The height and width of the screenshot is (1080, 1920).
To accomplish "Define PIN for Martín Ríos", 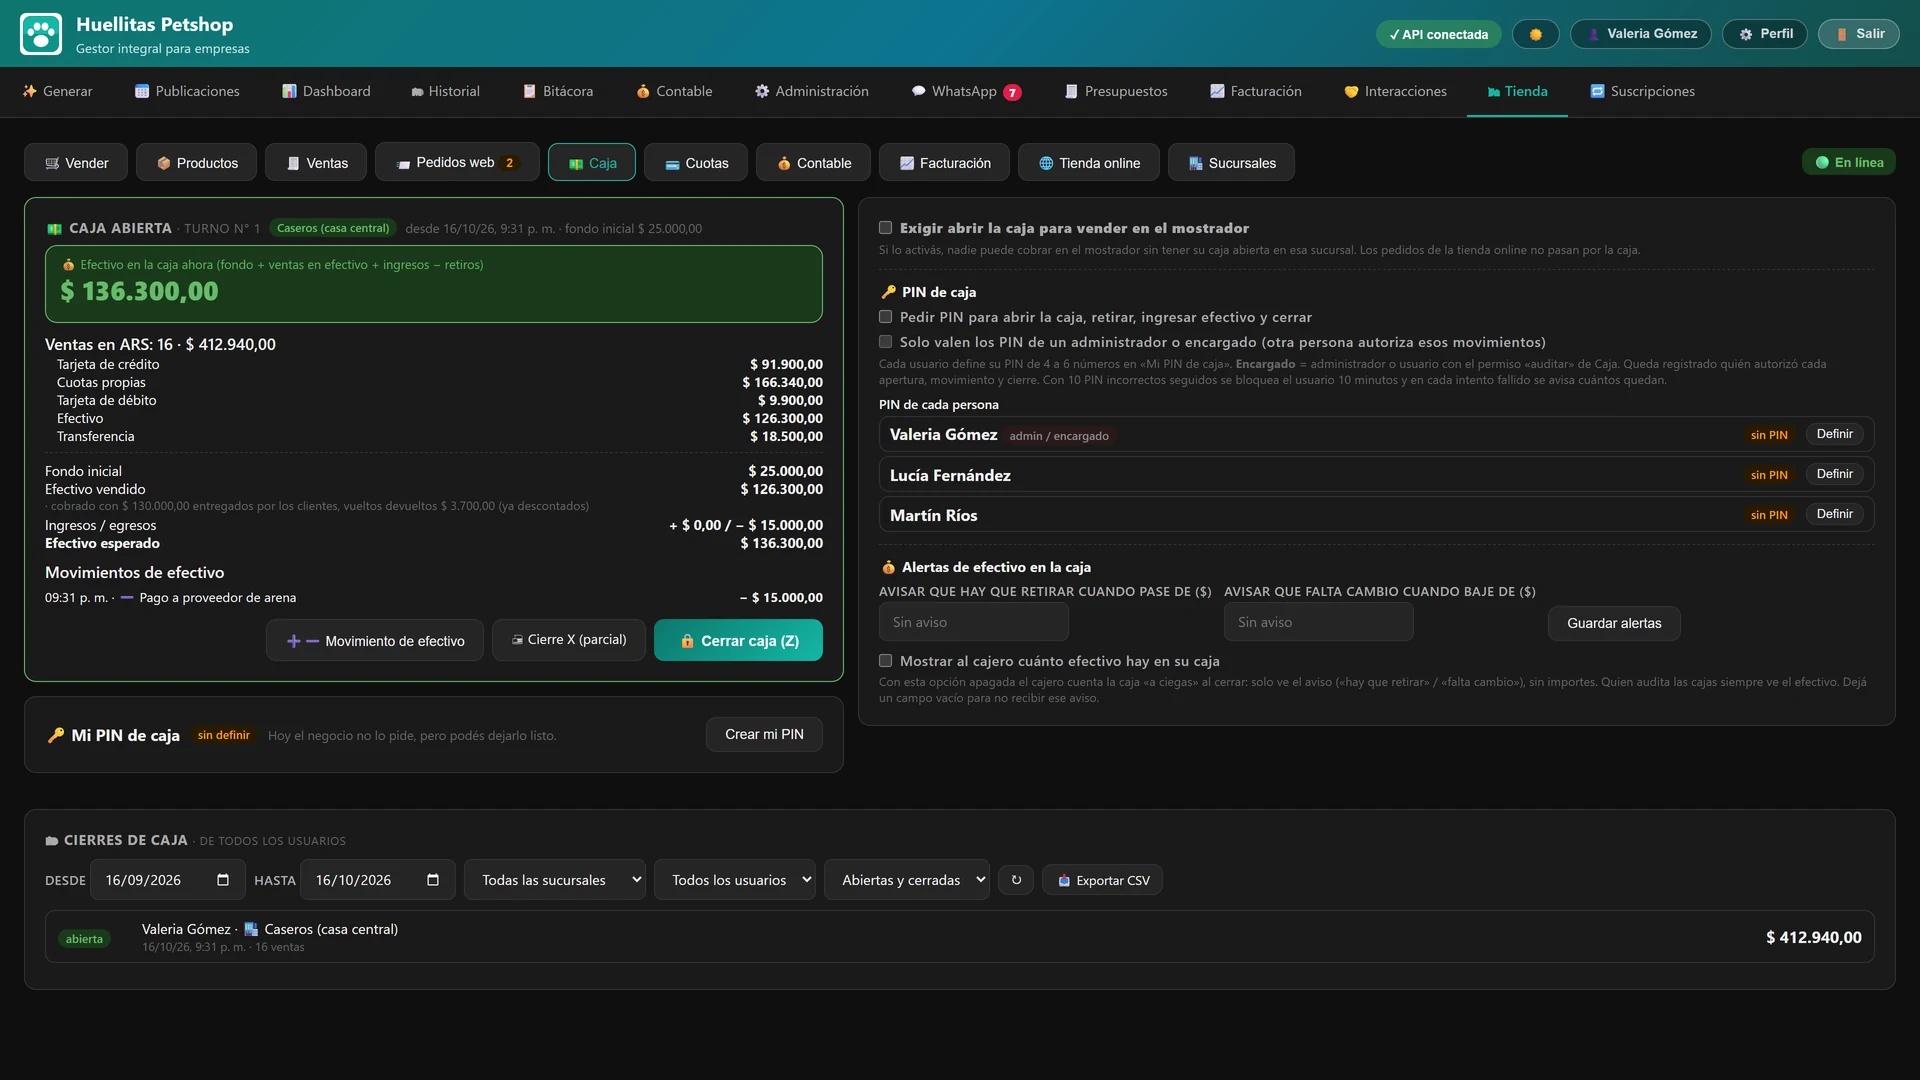I will point(1835,514).
